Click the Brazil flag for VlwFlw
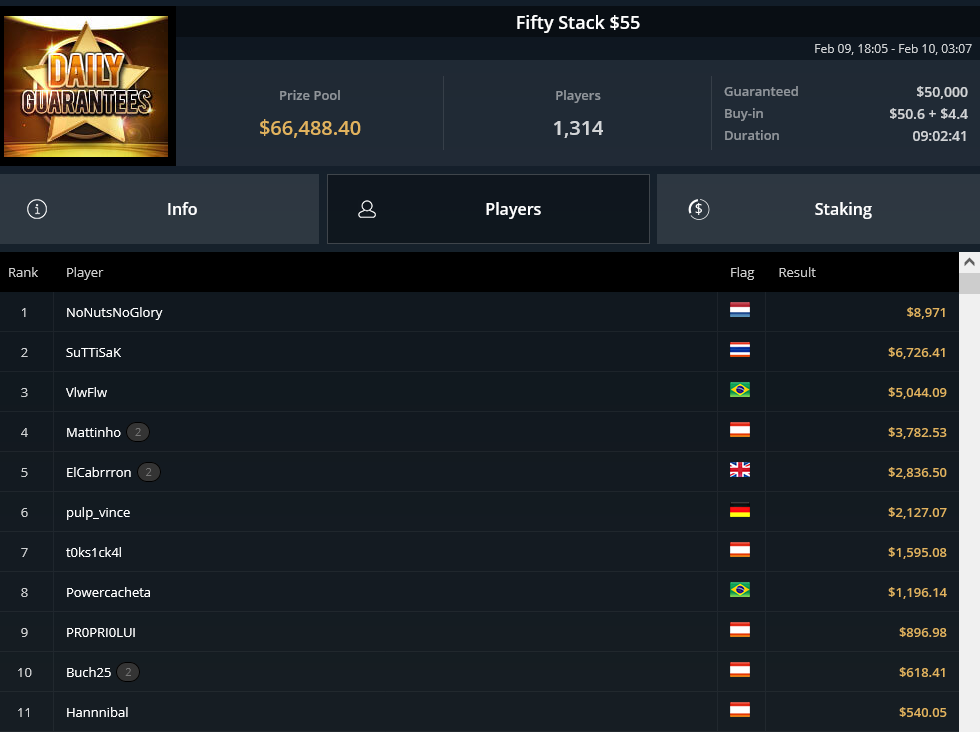Image resolution: width=980 pixels, height=732 pixels. pos(740,390)
